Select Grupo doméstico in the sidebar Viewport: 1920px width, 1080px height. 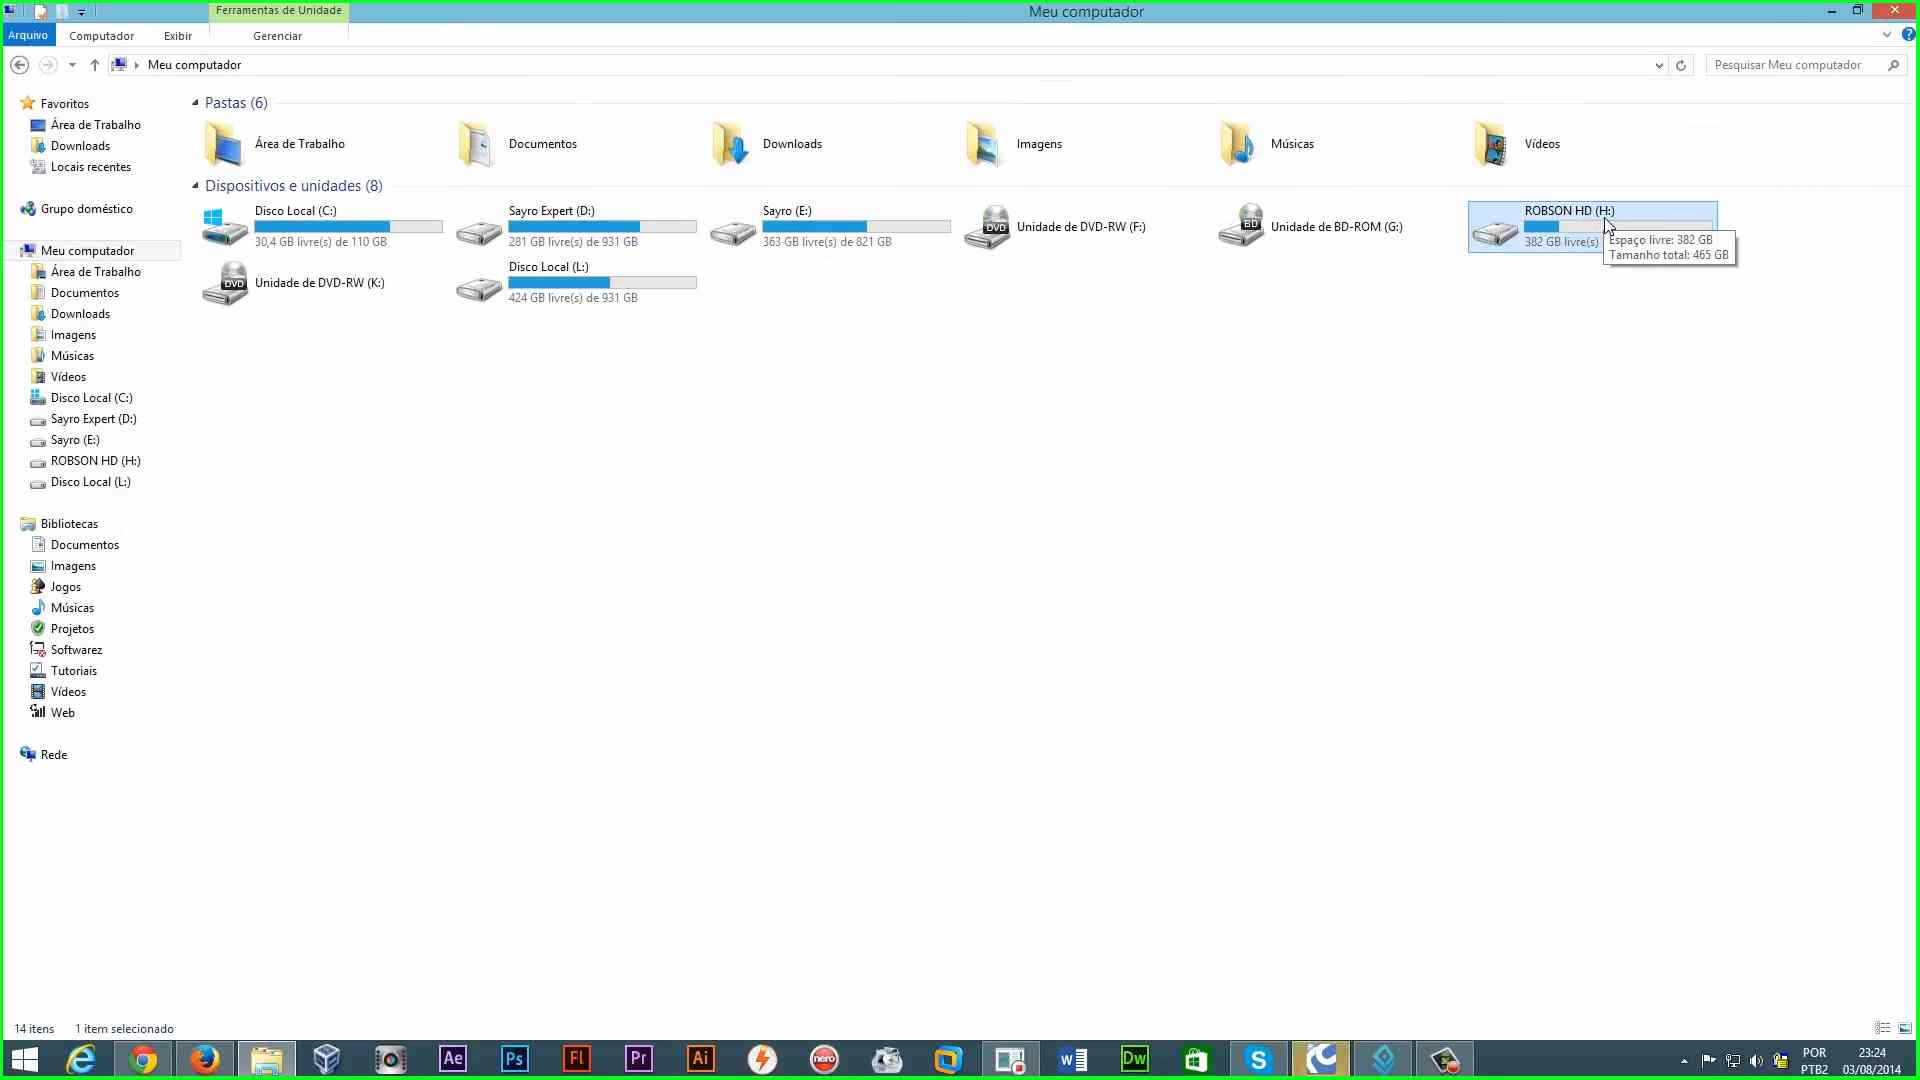tap(86, 209)
